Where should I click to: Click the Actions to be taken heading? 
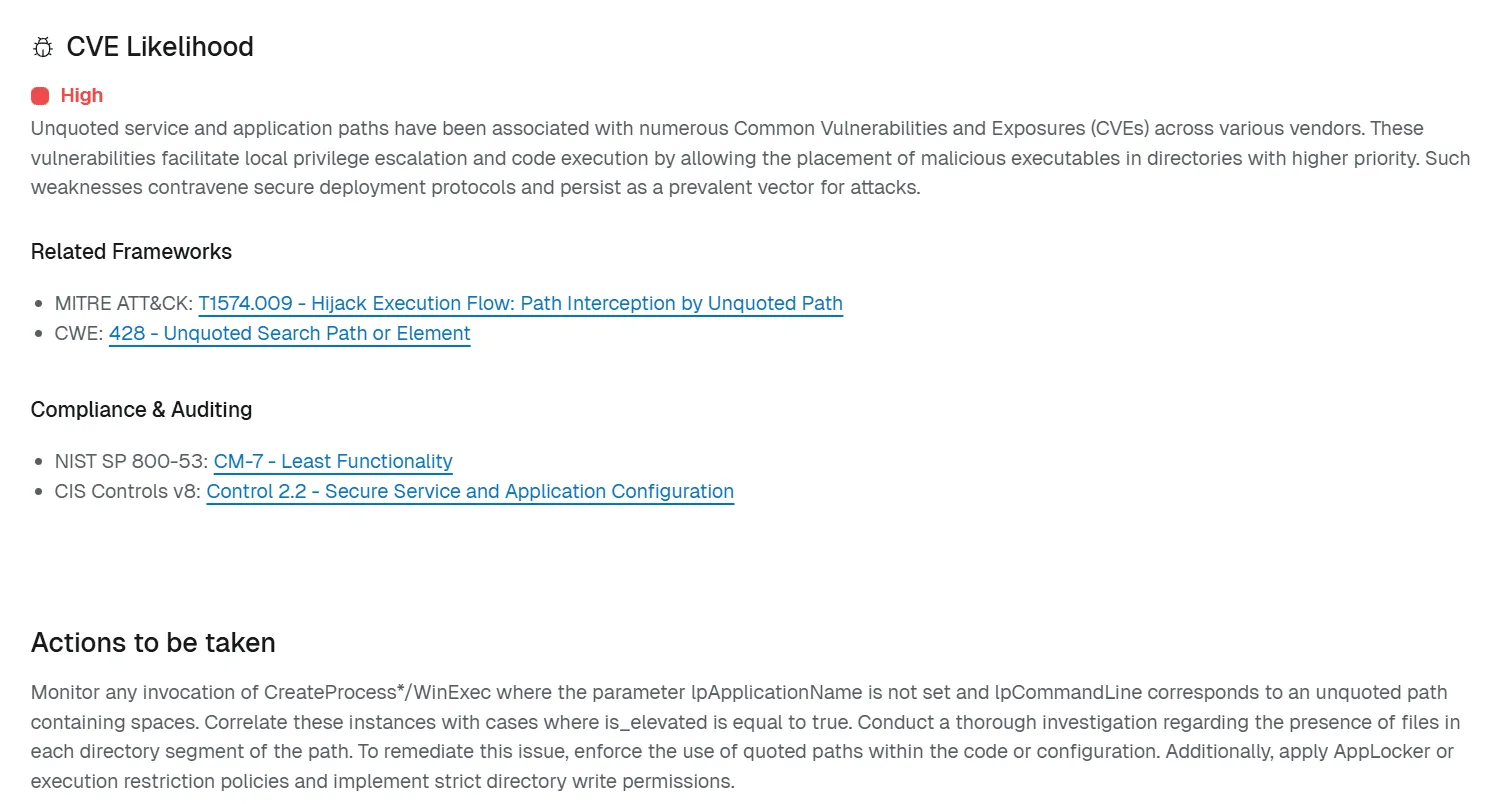coord(153,643)
